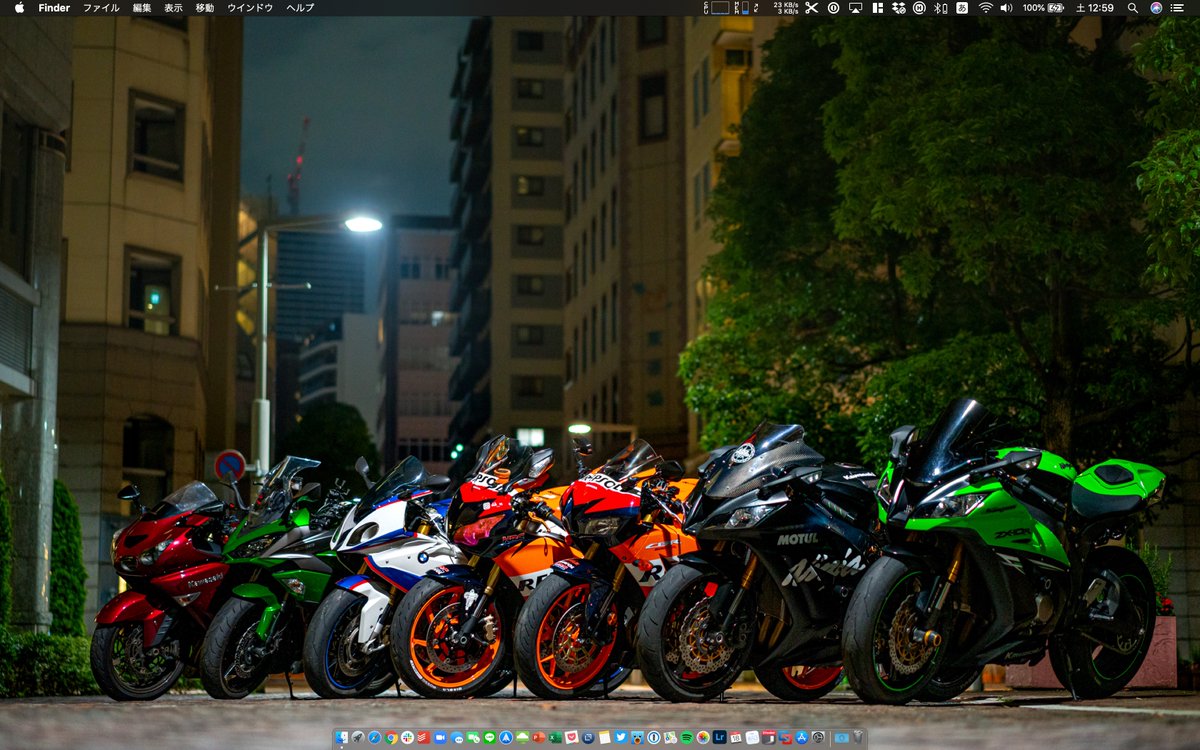Open Notes from the Dock
This screenshot has height=750, width=1200.
pyautogui.click(x=605, y=737)
